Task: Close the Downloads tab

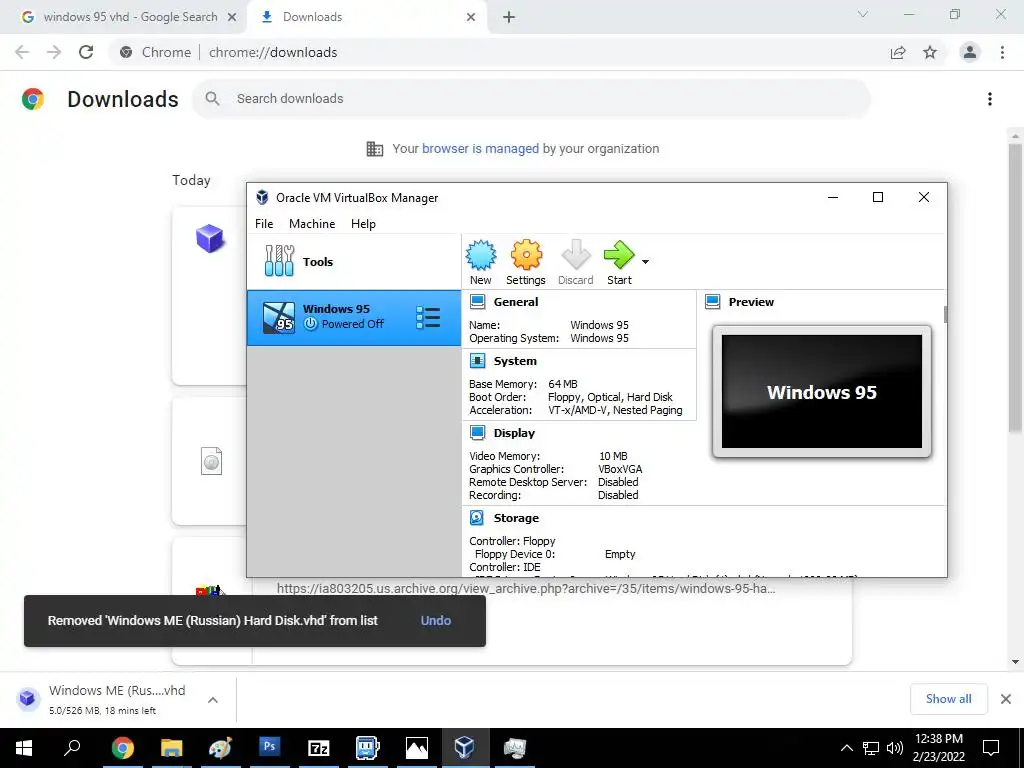Action: (471, 17)
